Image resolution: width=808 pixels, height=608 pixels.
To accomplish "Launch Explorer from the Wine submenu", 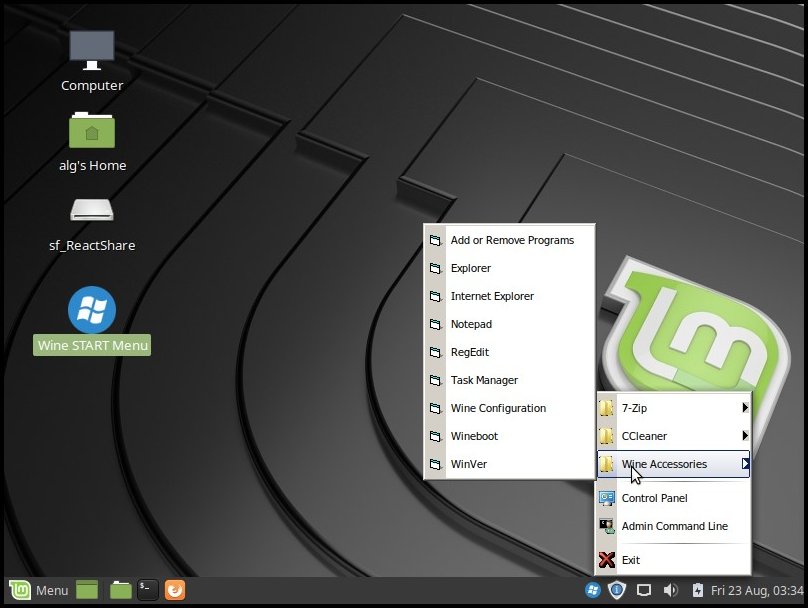I will 509,268.
